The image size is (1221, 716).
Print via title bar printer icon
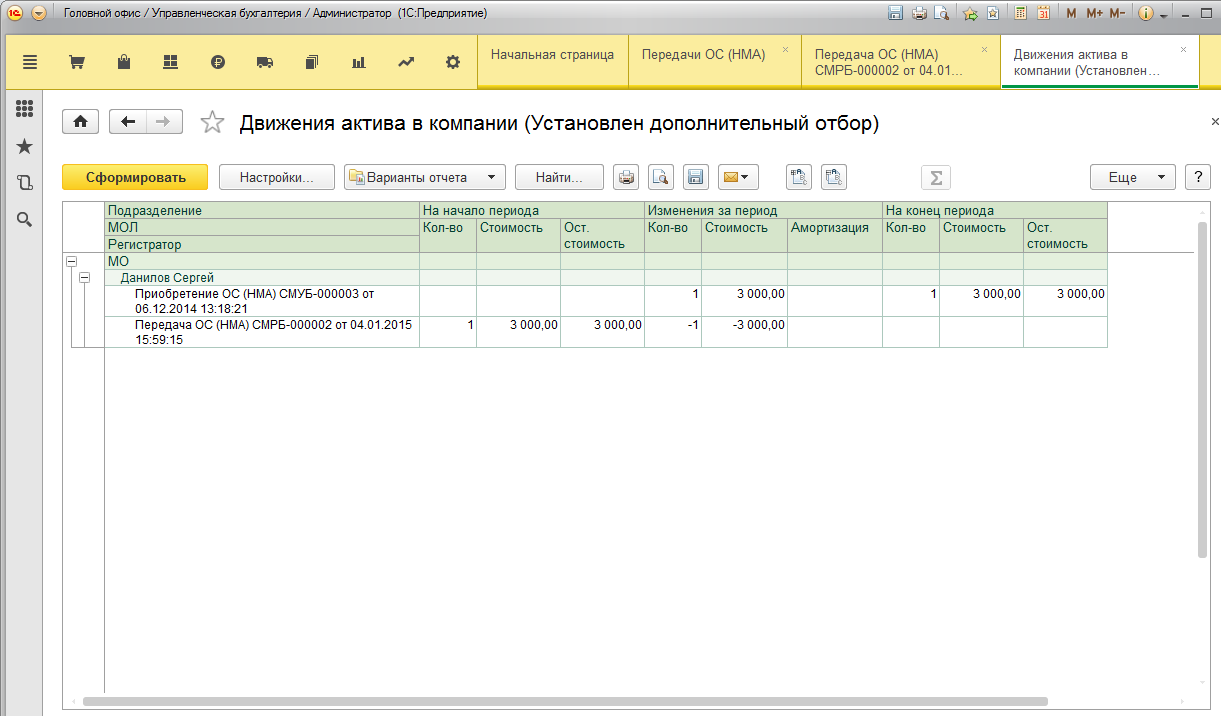click(x=918, y=13)
